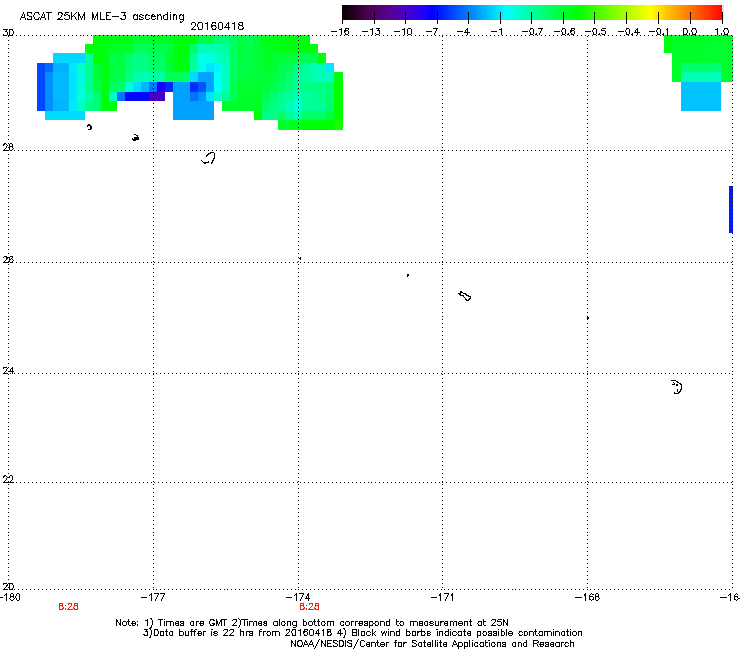Click the longitude label -177
This screenshot has height=650, width=740.
(153, 597)
